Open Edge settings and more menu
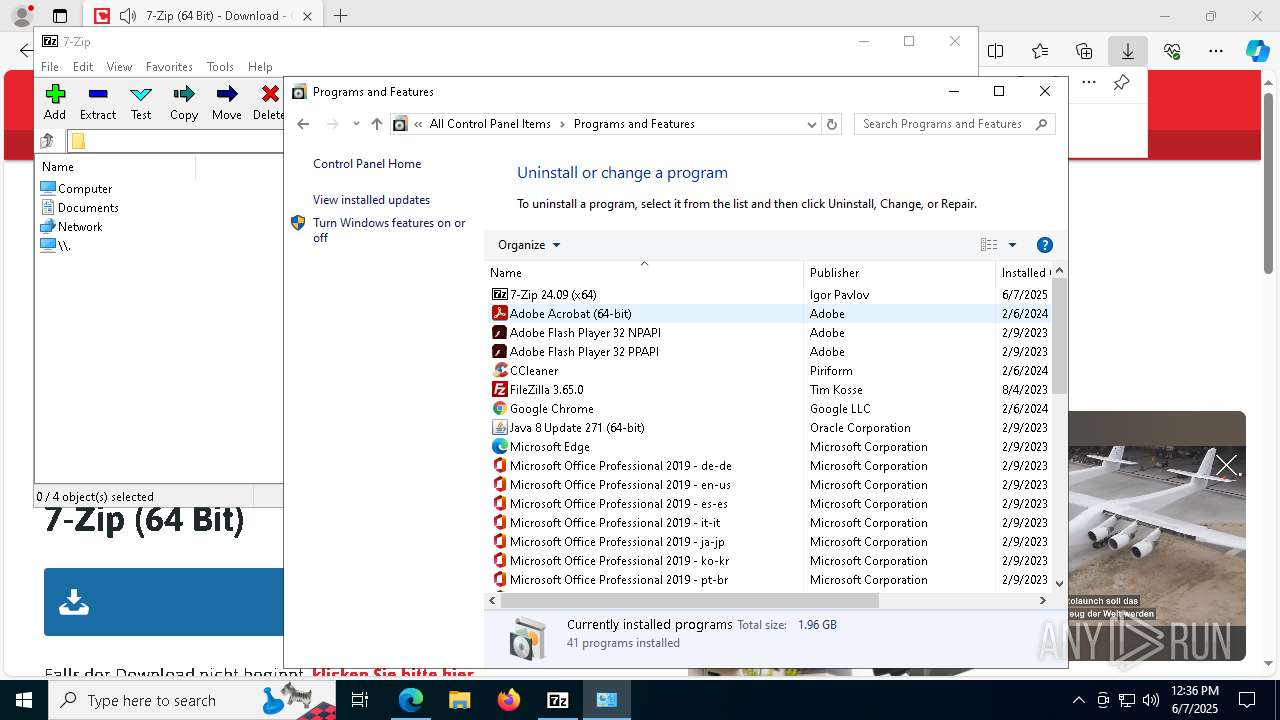Viewport: 1280px width, 720px height. click(x=1216, y=51)
